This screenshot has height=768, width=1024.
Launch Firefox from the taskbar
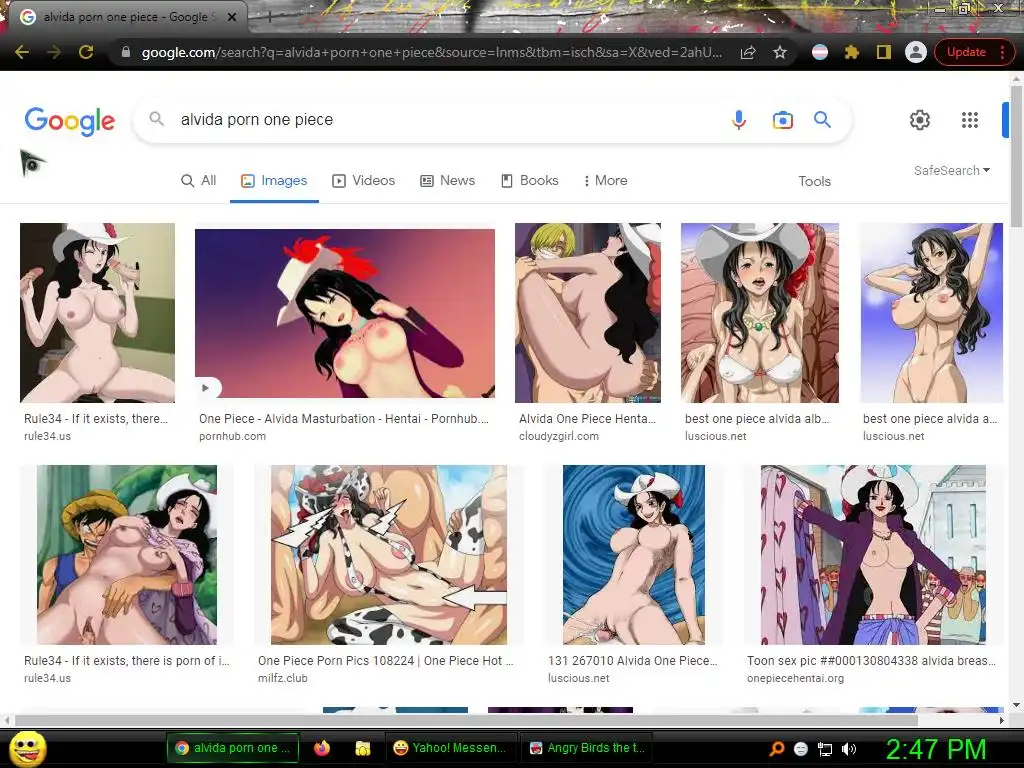click(322, 748)
